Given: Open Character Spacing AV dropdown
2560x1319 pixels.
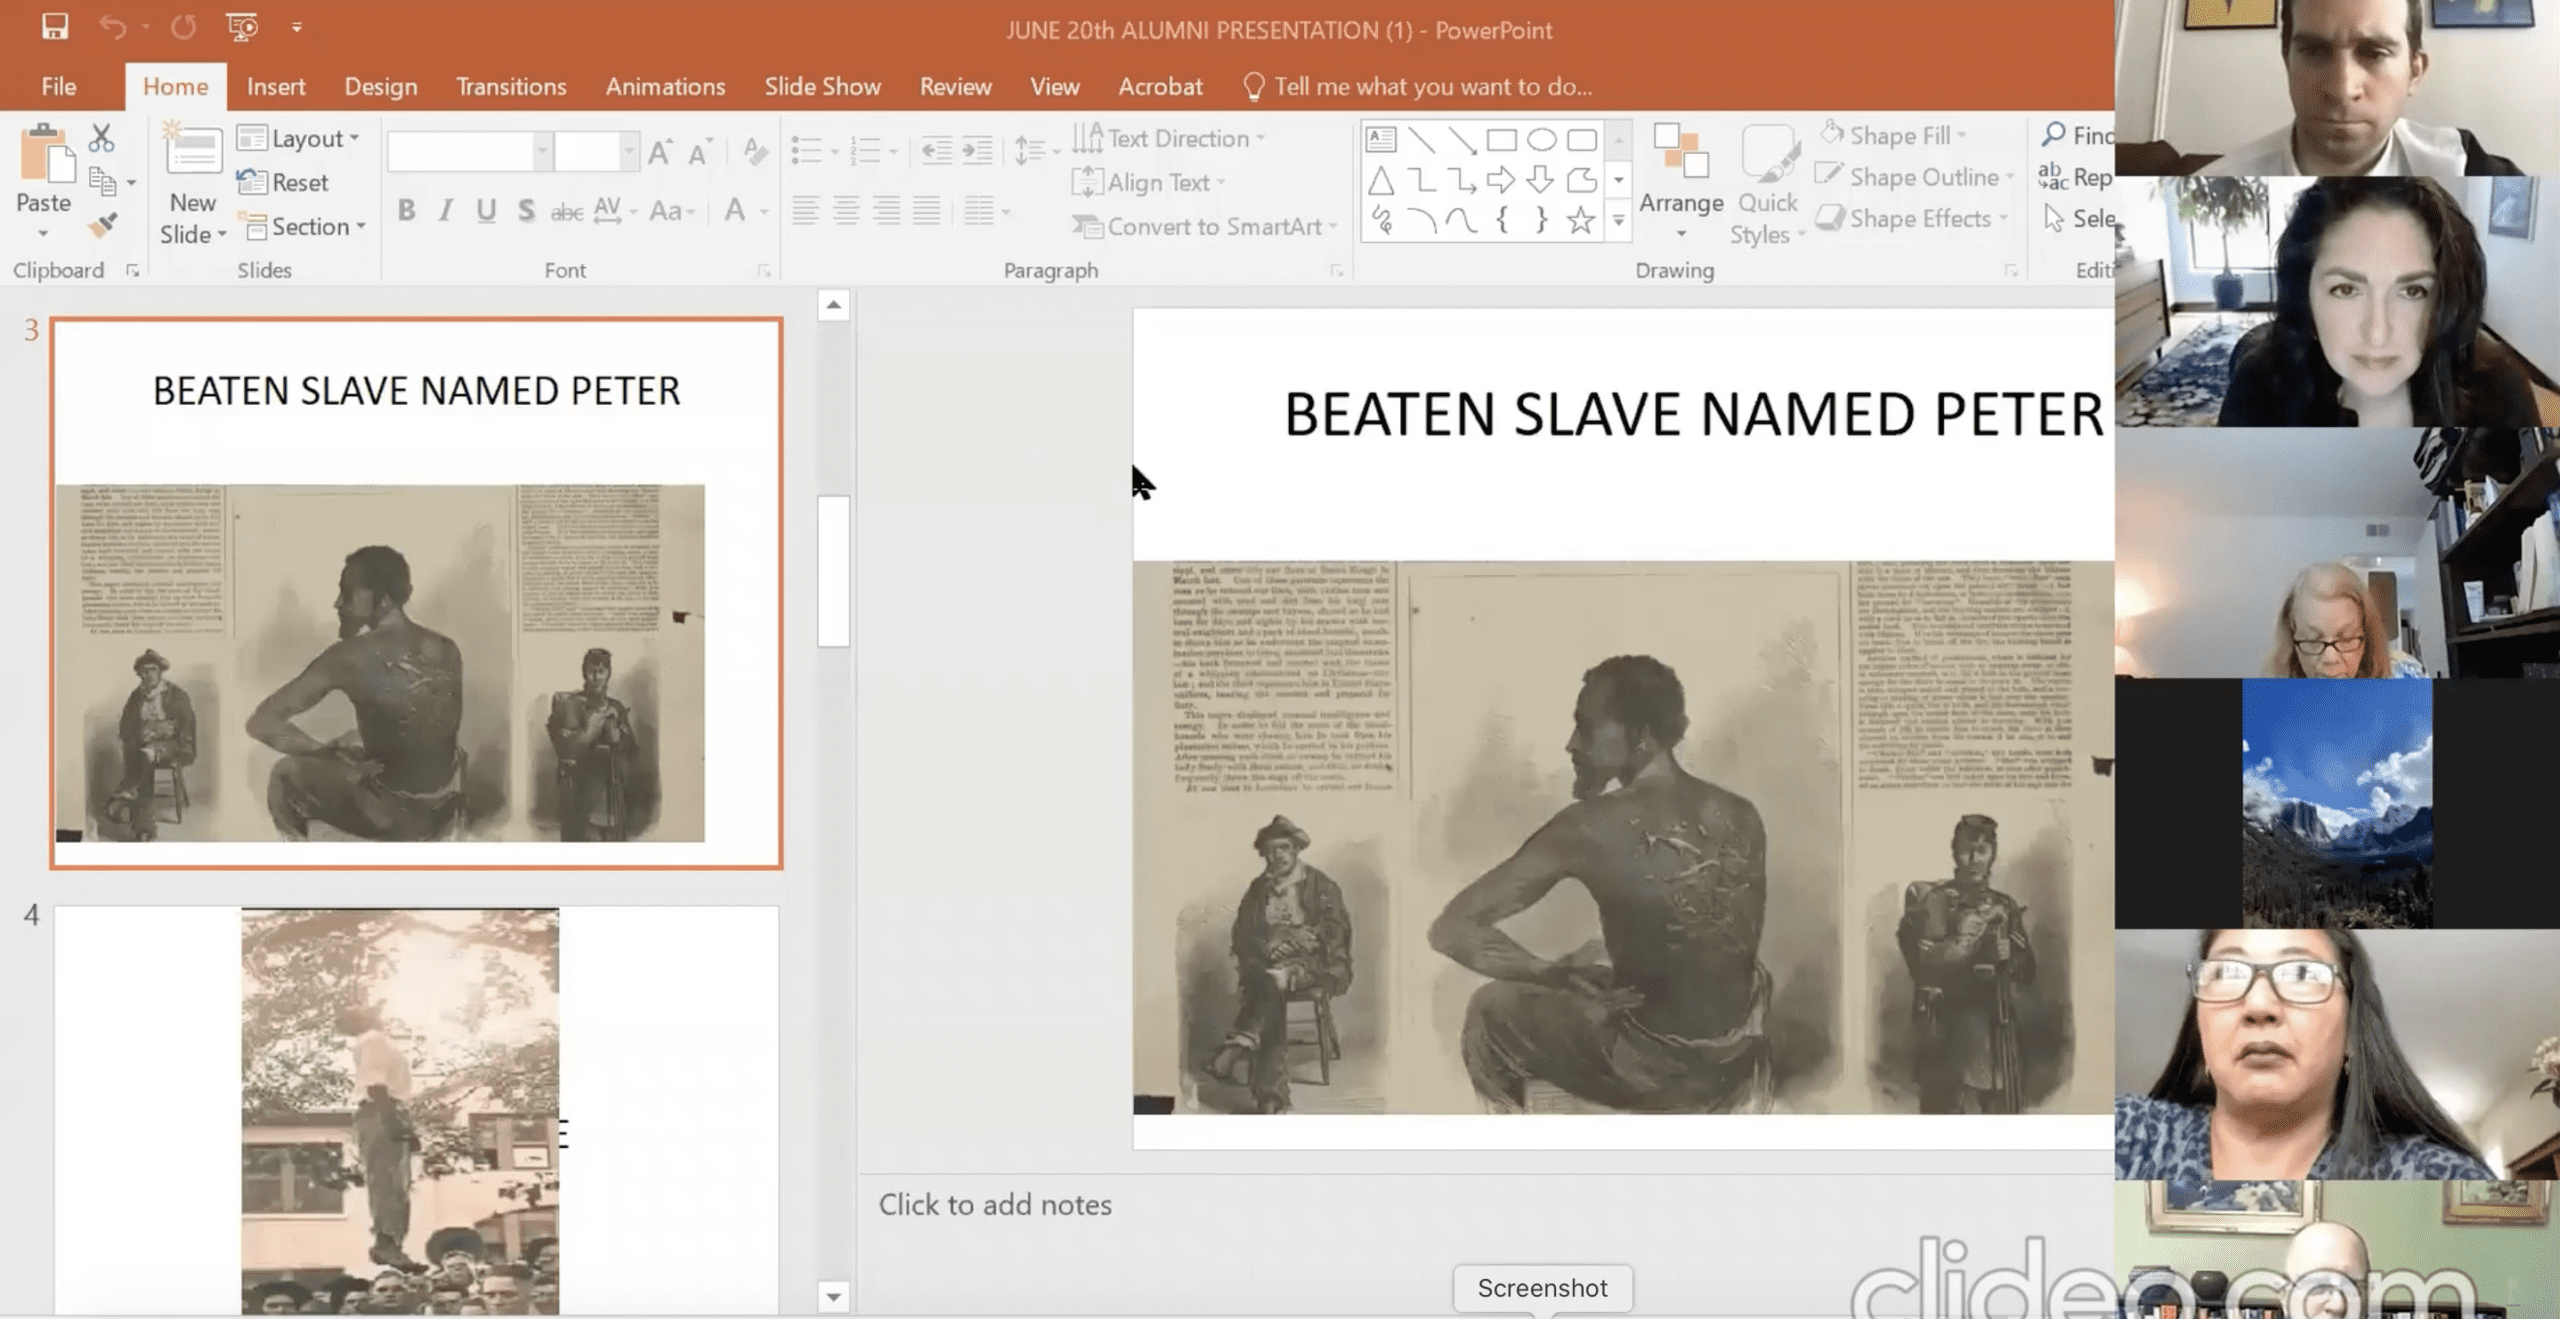Looking at the screenshot, I should coord(615,210).
